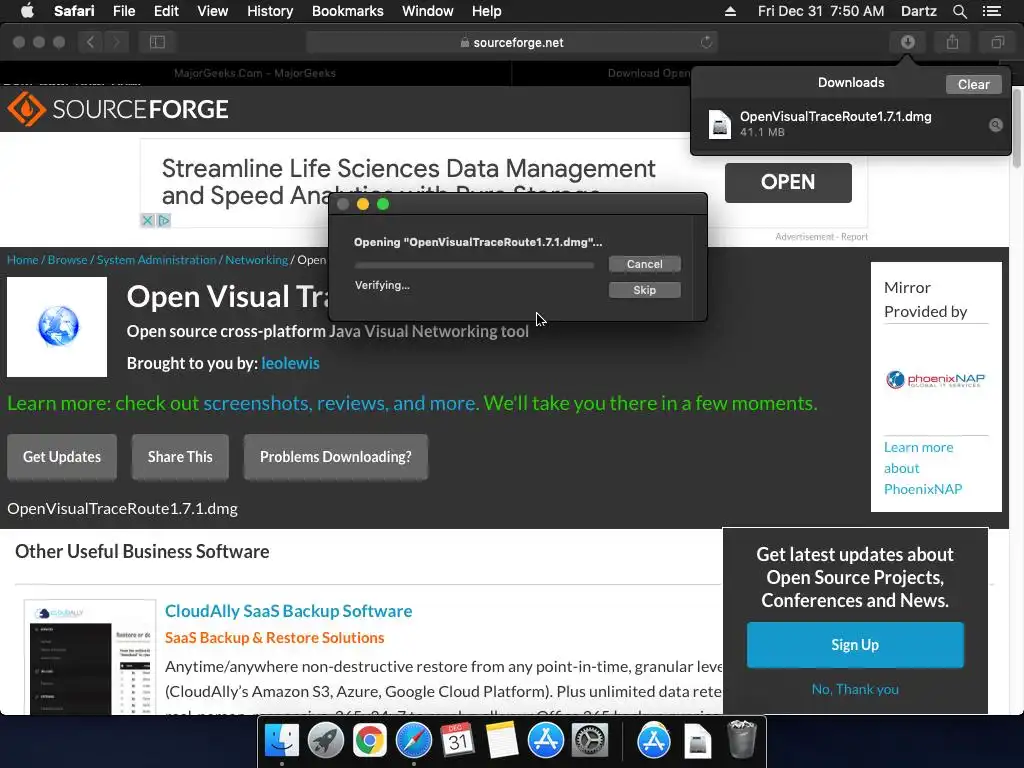Open the Safari menu
1024x768 pixels.
tap(74, 11)
